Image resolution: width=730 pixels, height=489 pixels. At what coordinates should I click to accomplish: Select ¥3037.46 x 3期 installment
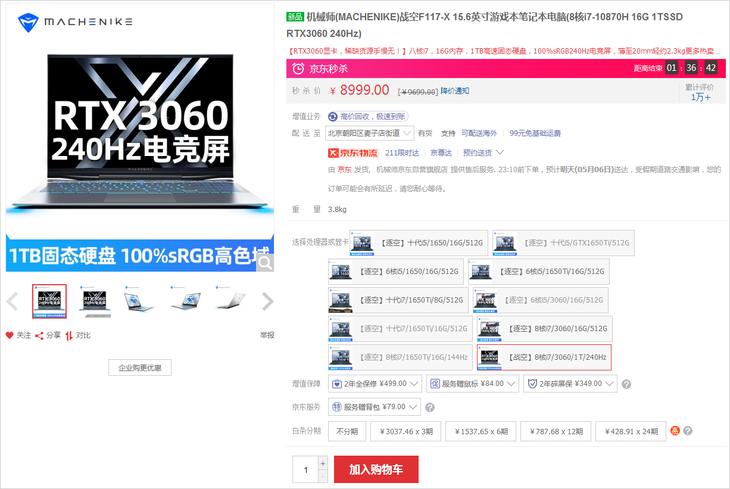point(406,431)
